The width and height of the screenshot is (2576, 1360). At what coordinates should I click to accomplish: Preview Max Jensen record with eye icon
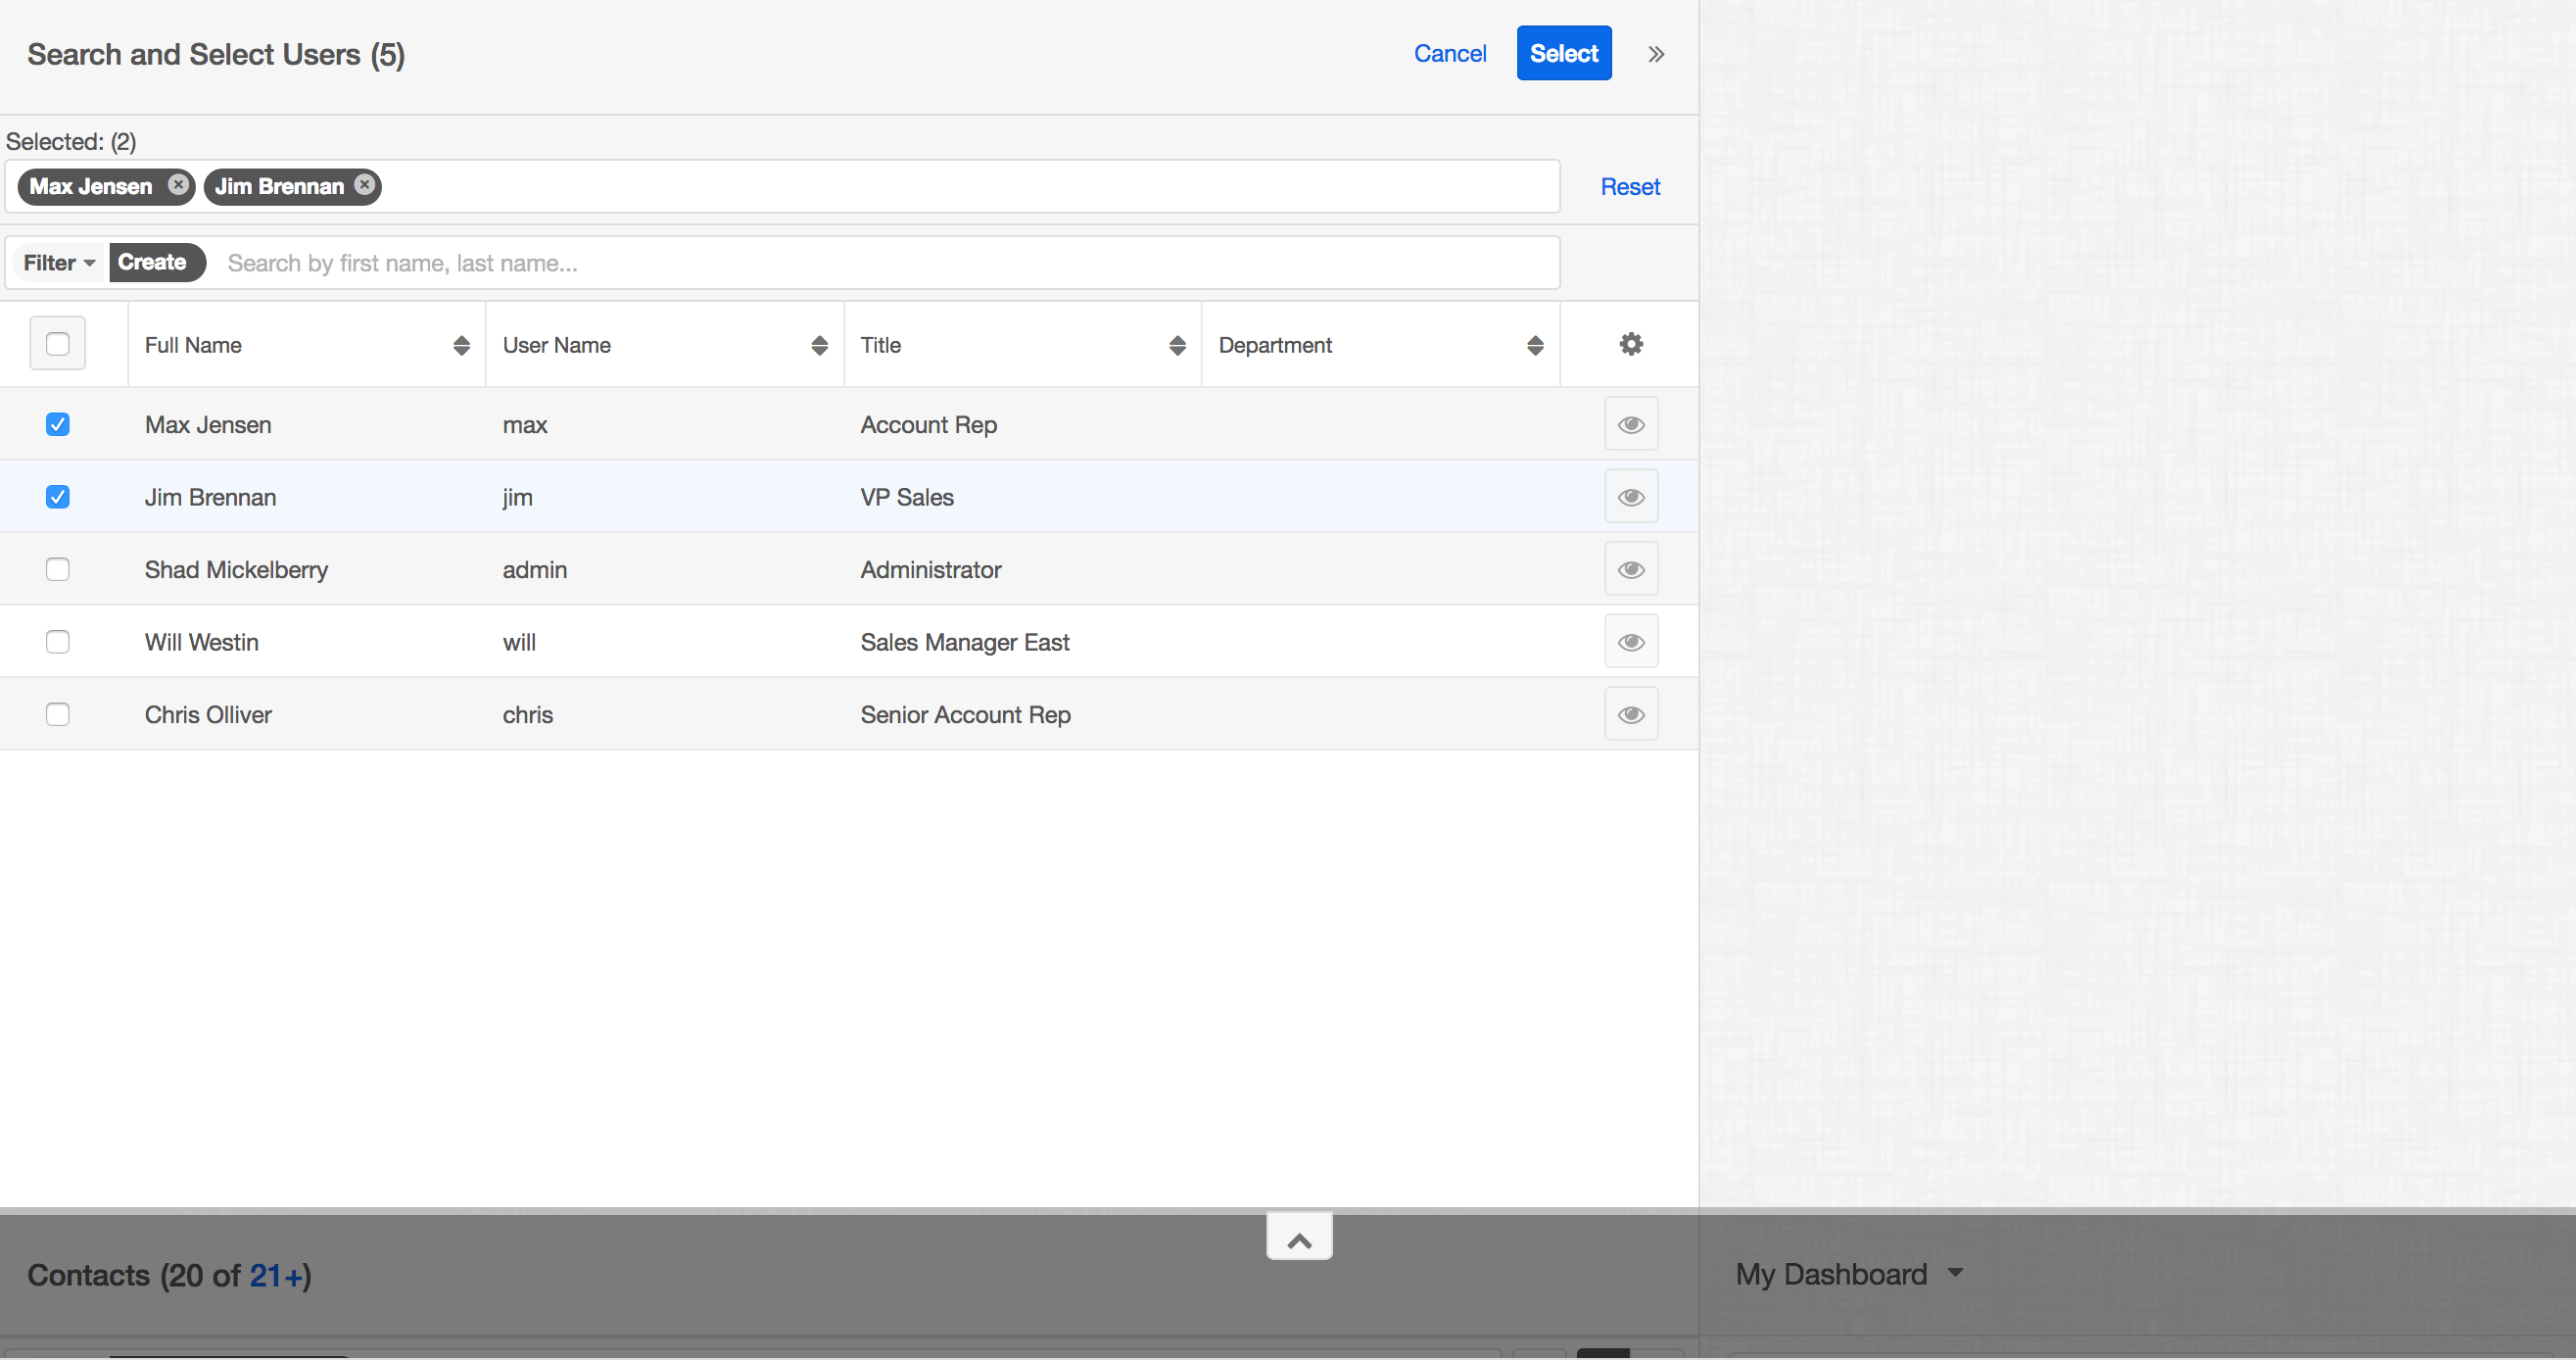tap(1631, 424)
